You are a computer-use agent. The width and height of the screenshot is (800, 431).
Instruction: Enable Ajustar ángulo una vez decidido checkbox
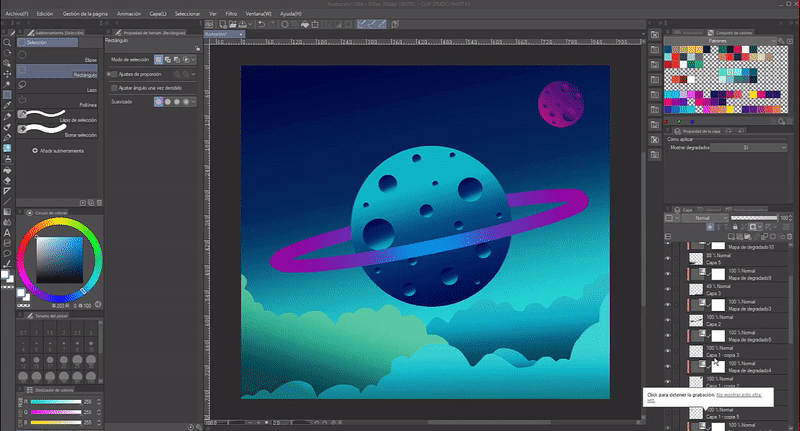click(x=113, y=88)
